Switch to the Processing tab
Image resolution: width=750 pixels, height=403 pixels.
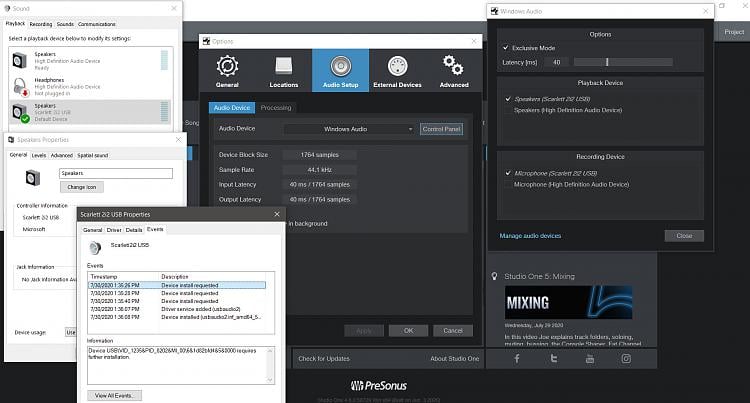coord(276,108)
